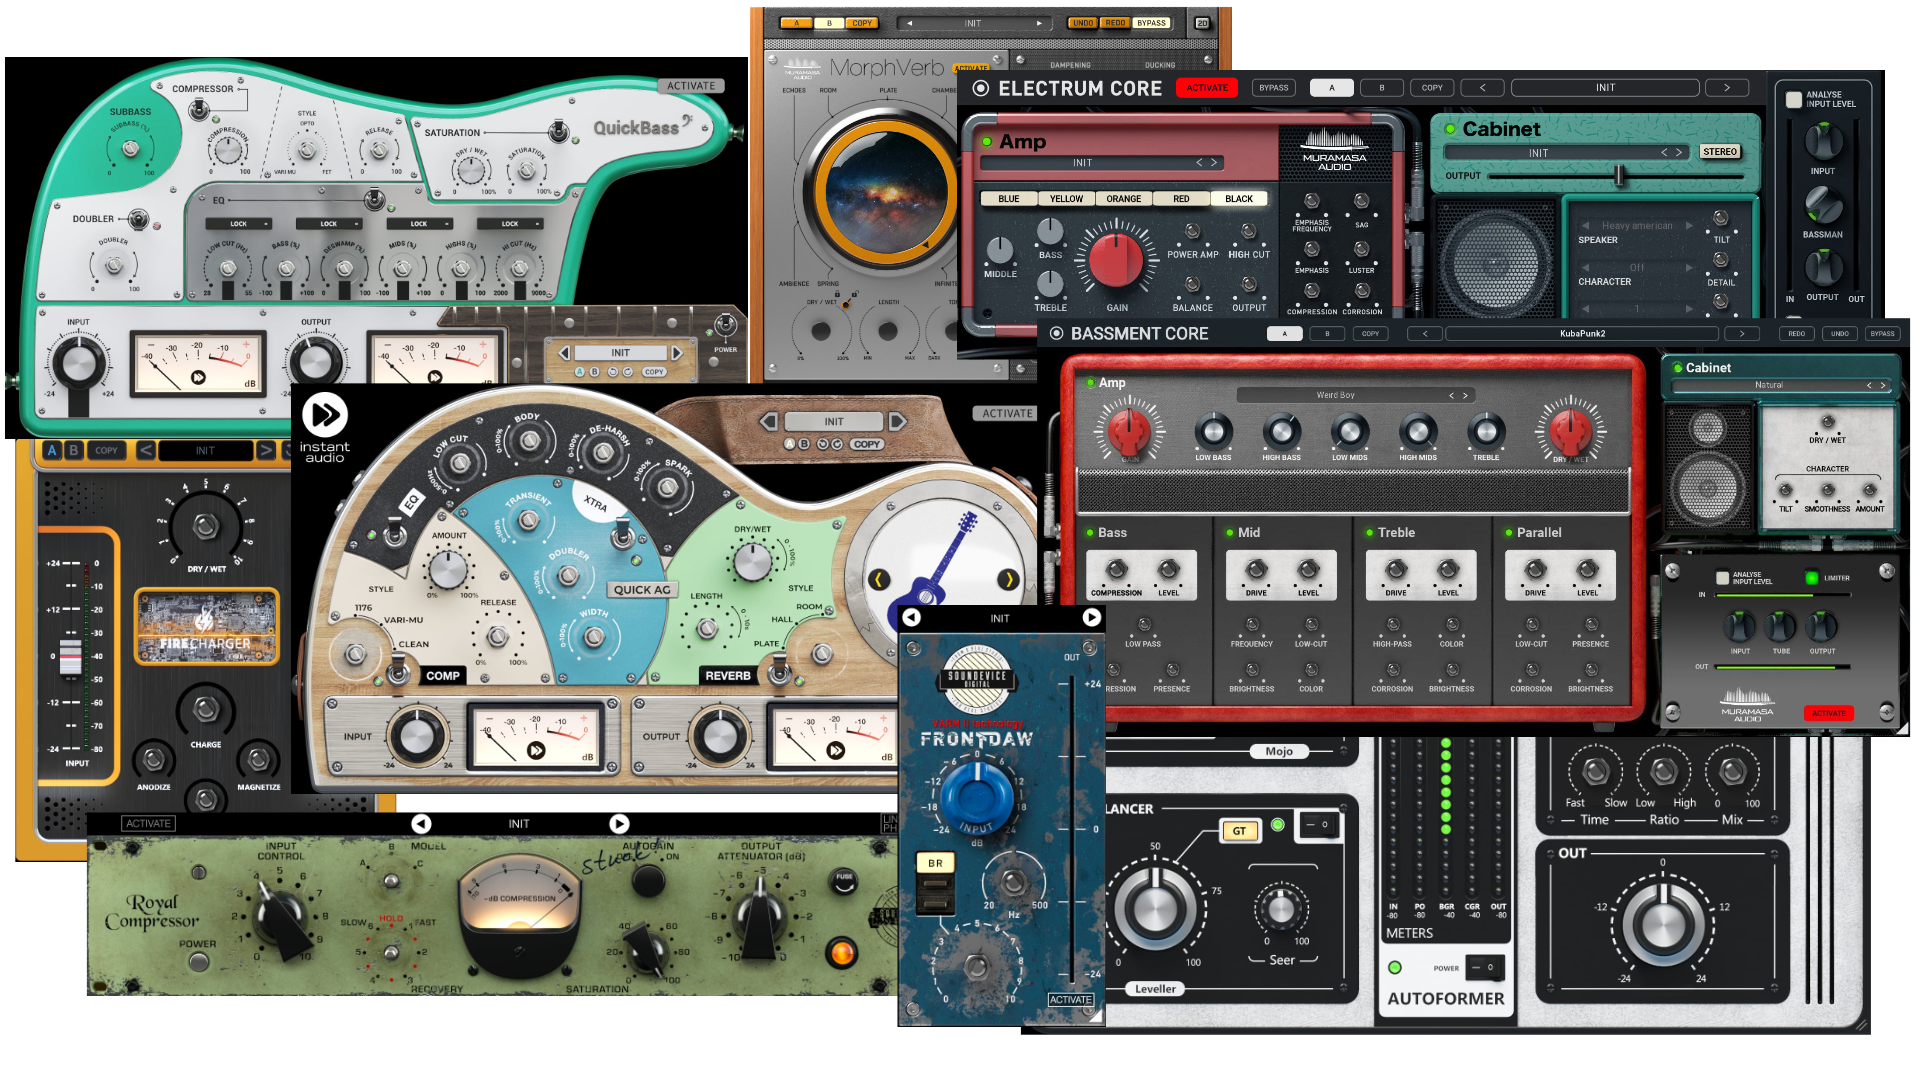Click ACTIVATE on QuickBass

click(691, 86)
